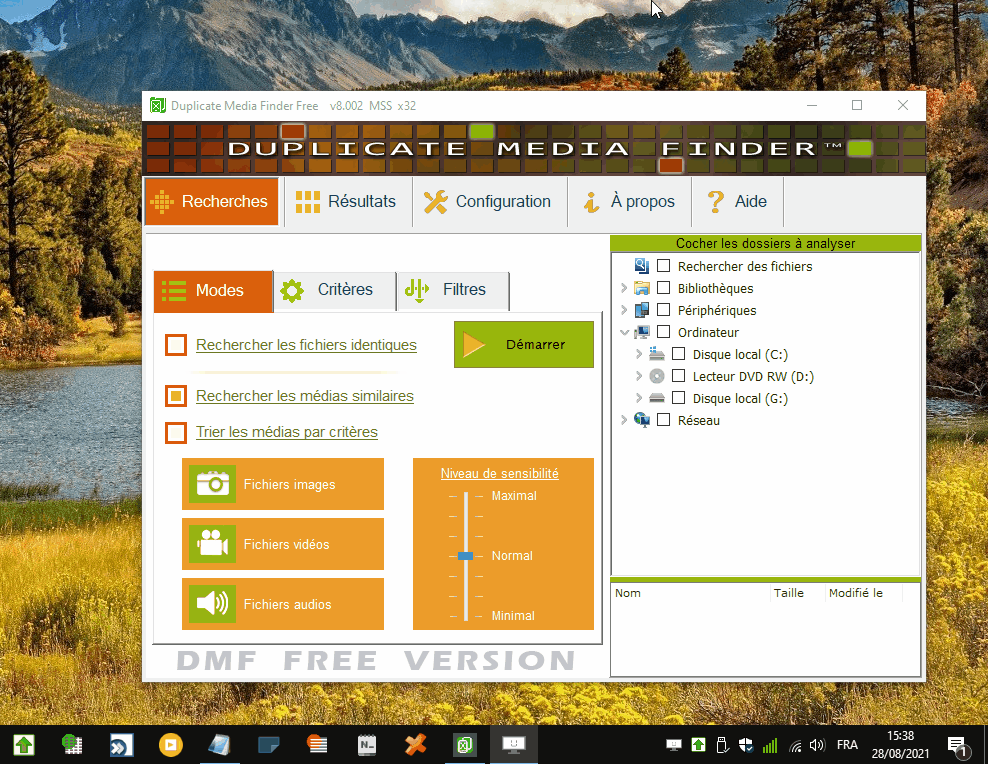Collapse the Ordinateur tree node
This screenshot has width=988, height=764.
click(624, 332)
